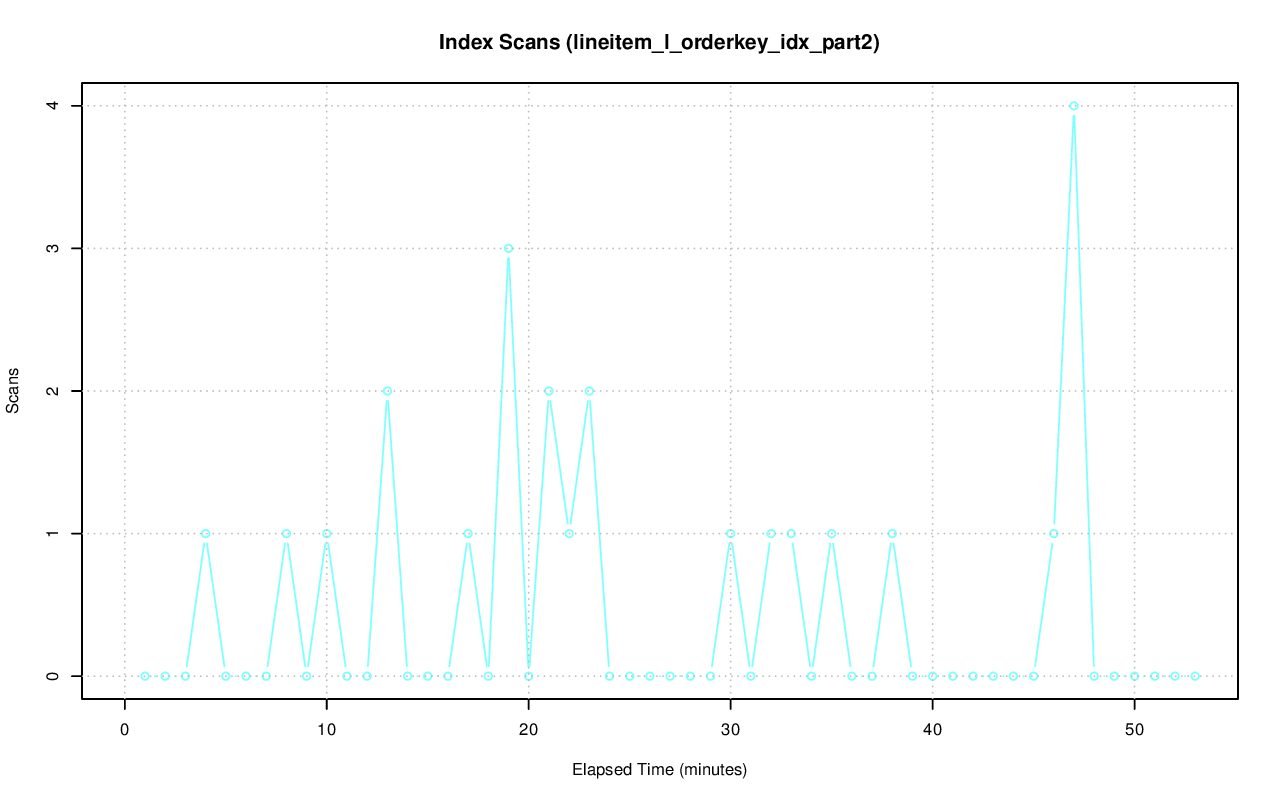Click the 2-scan data point at minute 21
1280x801 pixels.
tap(549, 391)
